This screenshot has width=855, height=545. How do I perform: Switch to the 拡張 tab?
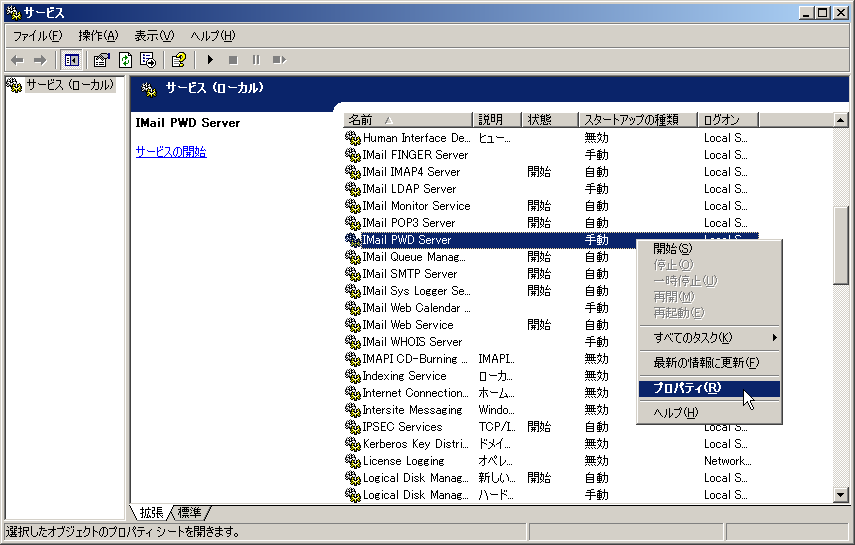pyautogui.click(x=151, y=512)
